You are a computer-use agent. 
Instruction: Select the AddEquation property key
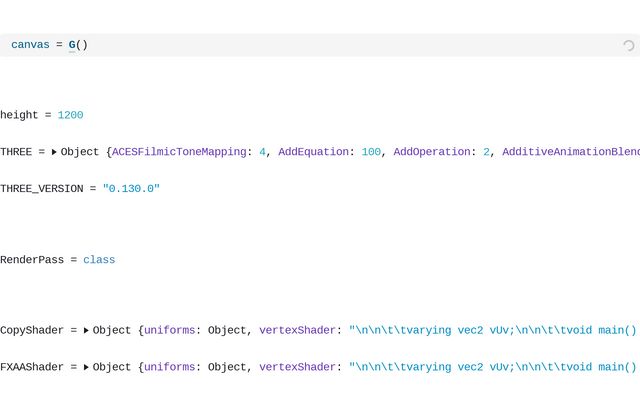pos(314,152)
